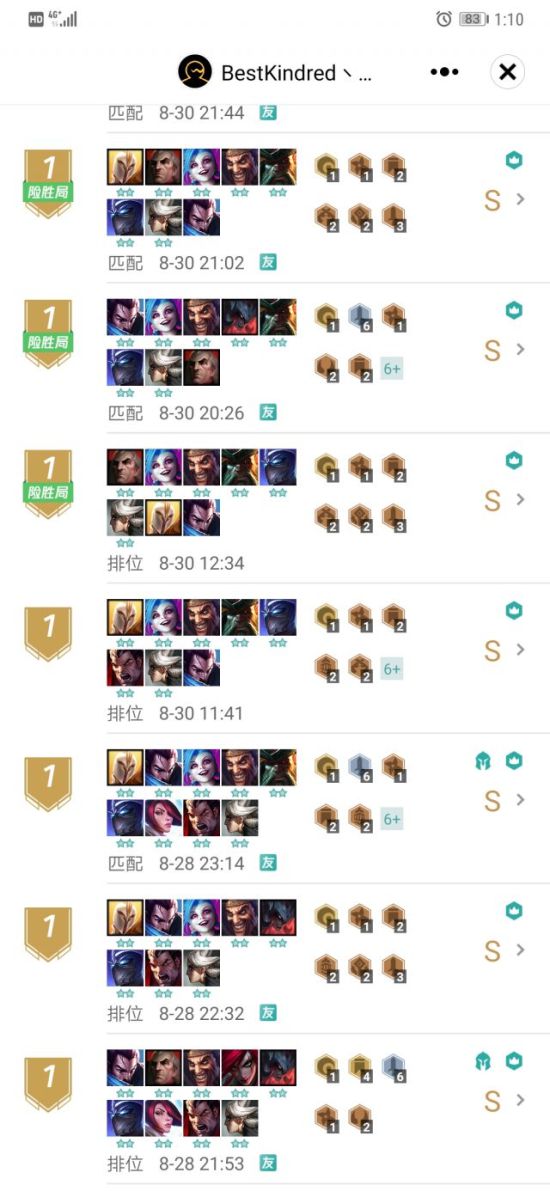Viewport: 550px width, 1191px height.
Task: Expand the 8-30 21:02 match details chevron
Action: tap(520, 200)
